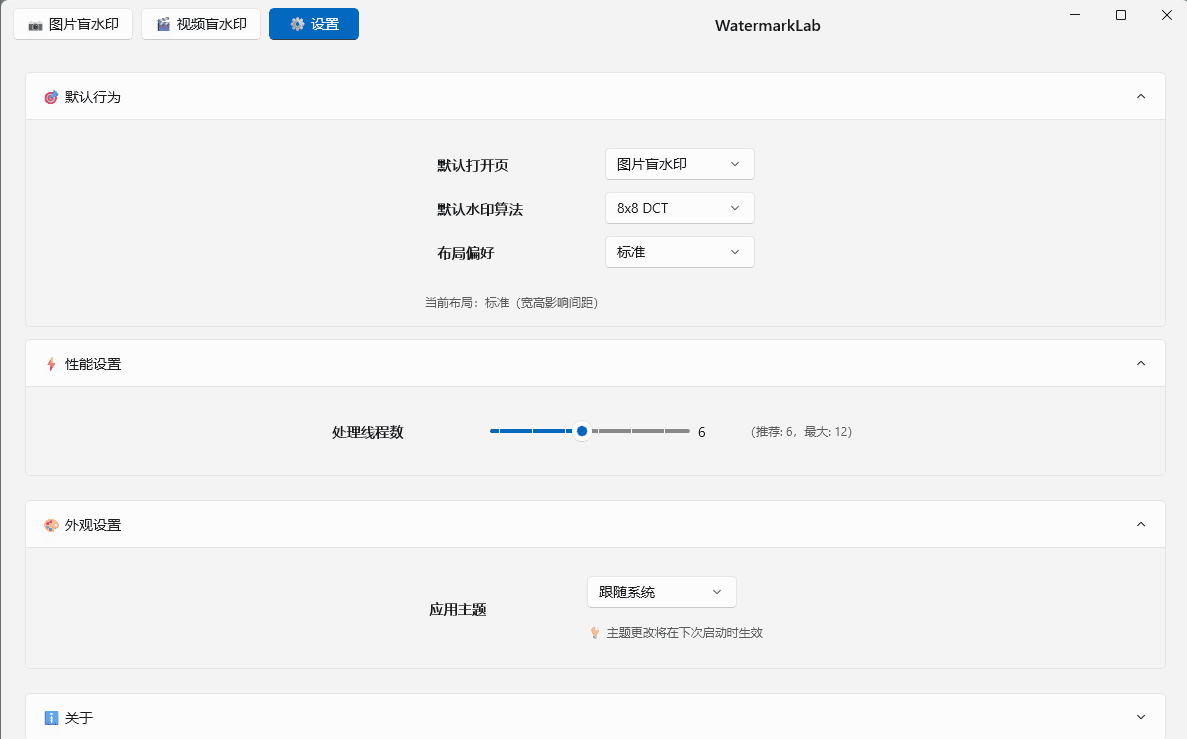
Task: Switch to the 视频盲水印 tab
Action: pyautogui.click(x=201, y=25)
